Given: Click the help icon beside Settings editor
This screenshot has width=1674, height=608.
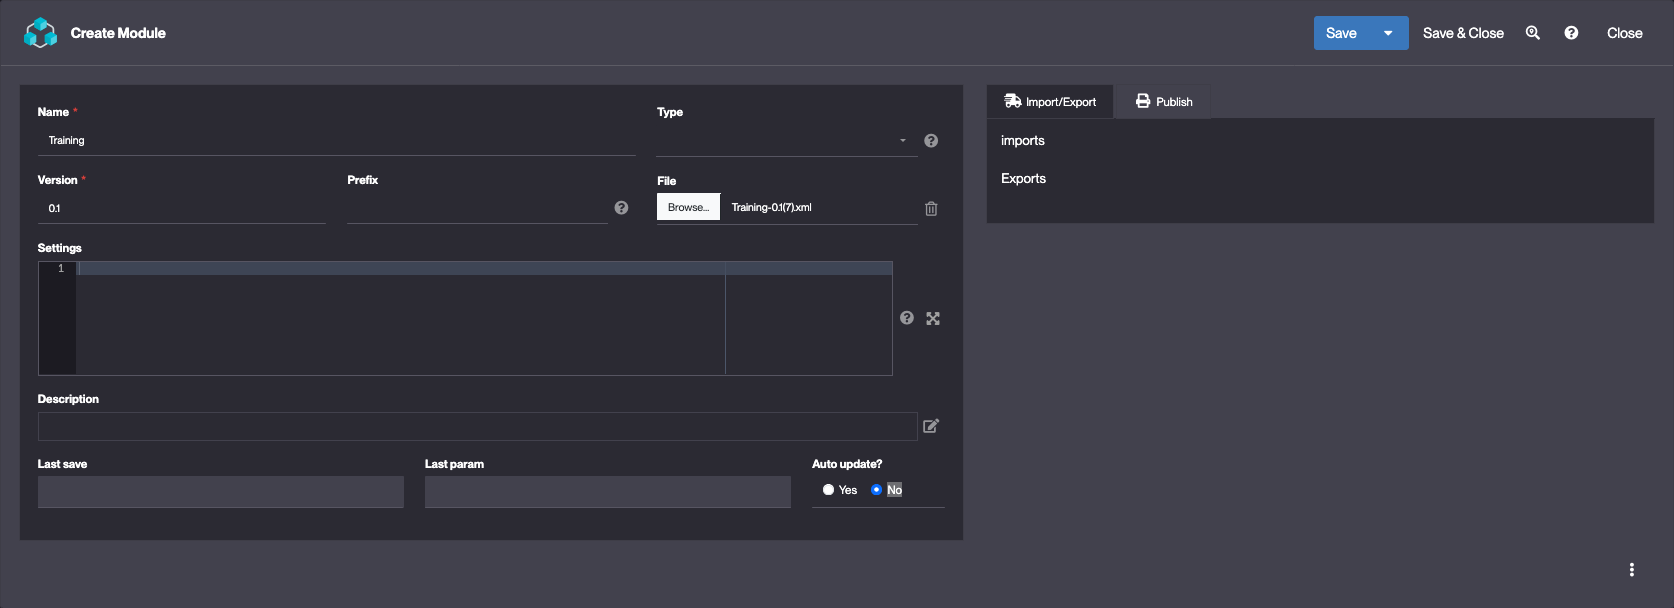Looking at the screenshot, I should point(907,318).
